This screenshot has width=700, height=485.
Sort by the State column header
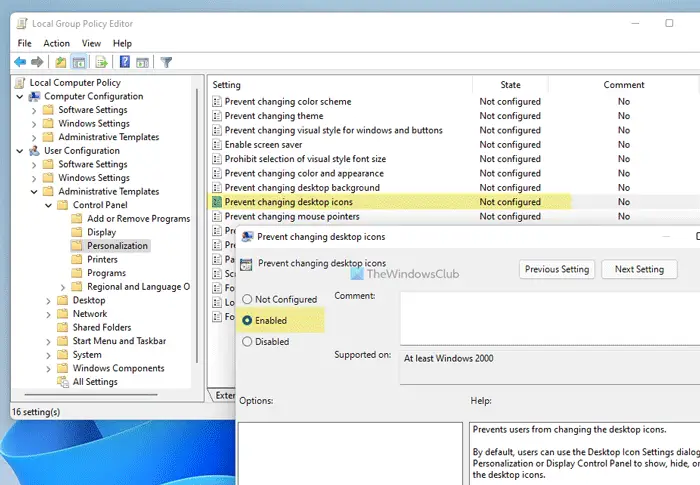(x=510, y=85)
